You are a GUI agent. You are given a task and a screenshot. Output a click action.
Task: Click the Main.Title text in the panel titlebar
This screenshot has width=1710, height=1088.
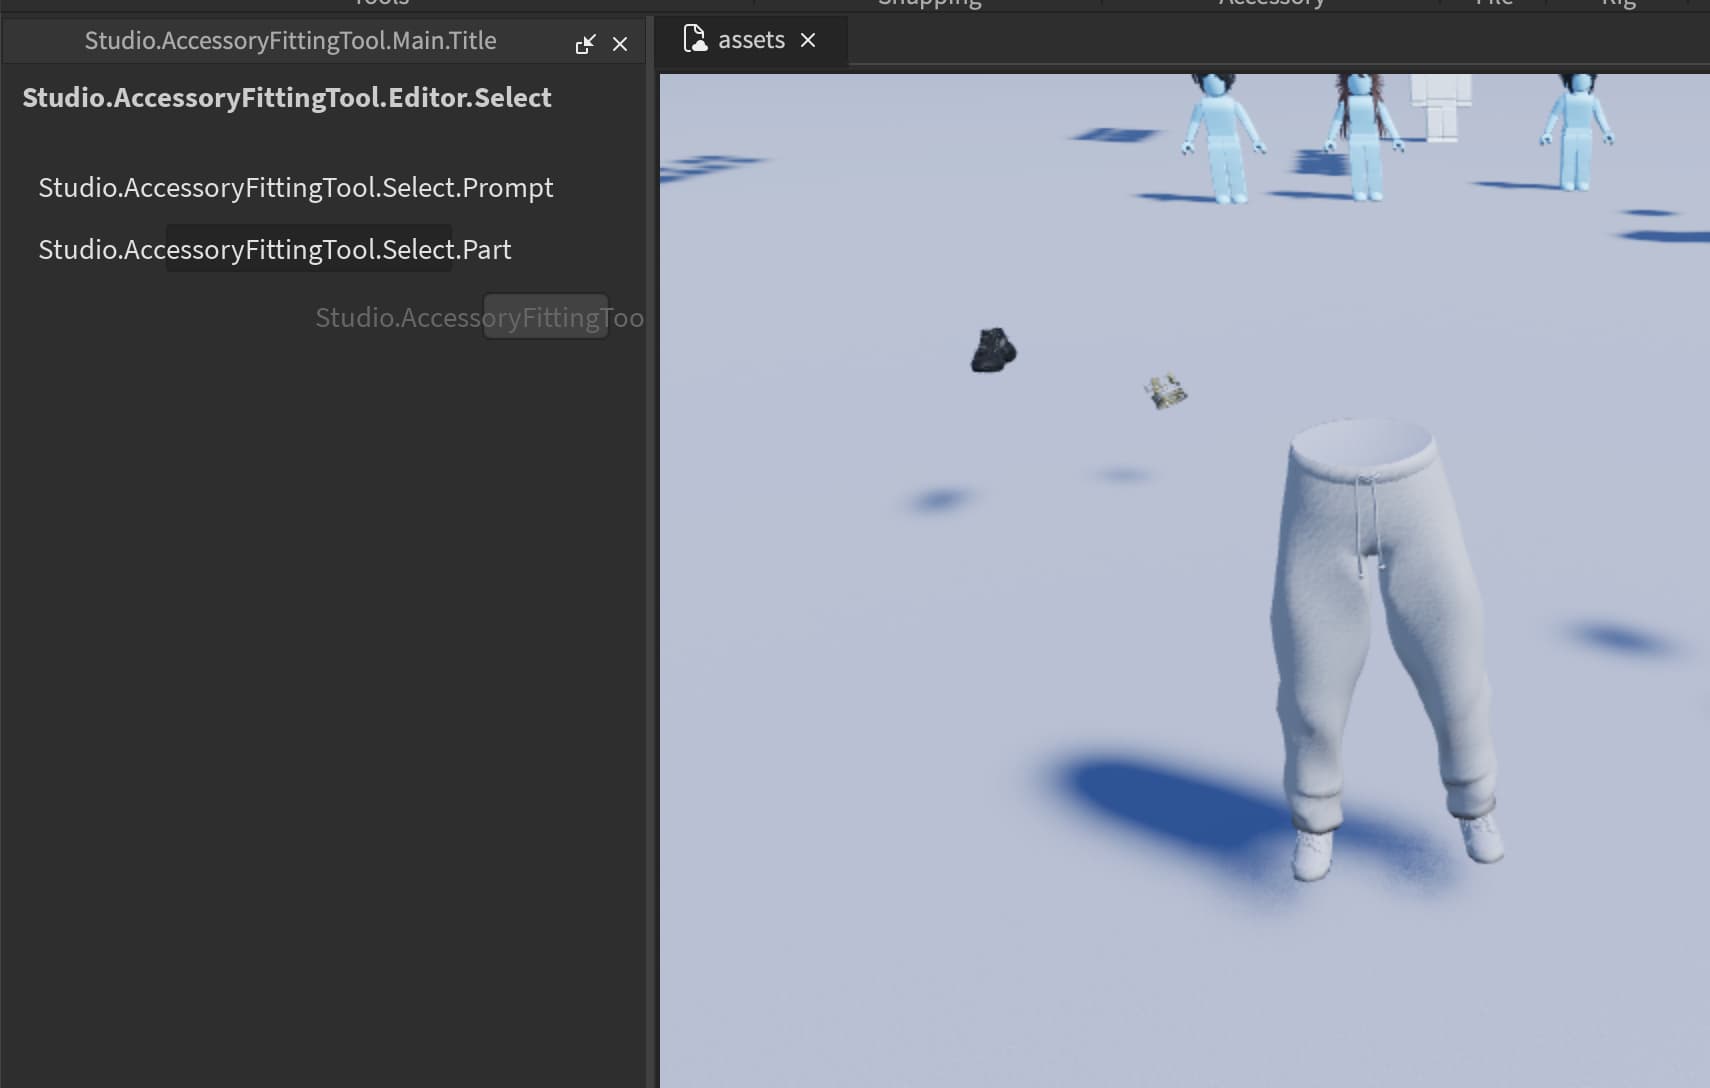click(x=291, y=40)
